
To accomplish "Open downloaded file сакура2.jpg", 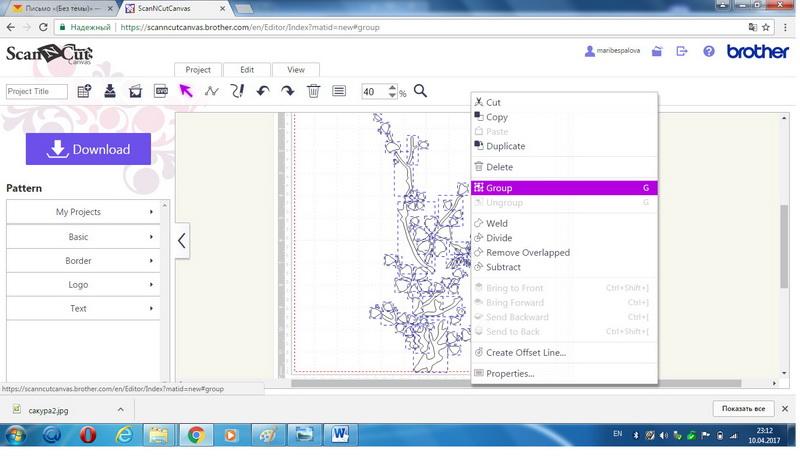I will tap(48, 411).
